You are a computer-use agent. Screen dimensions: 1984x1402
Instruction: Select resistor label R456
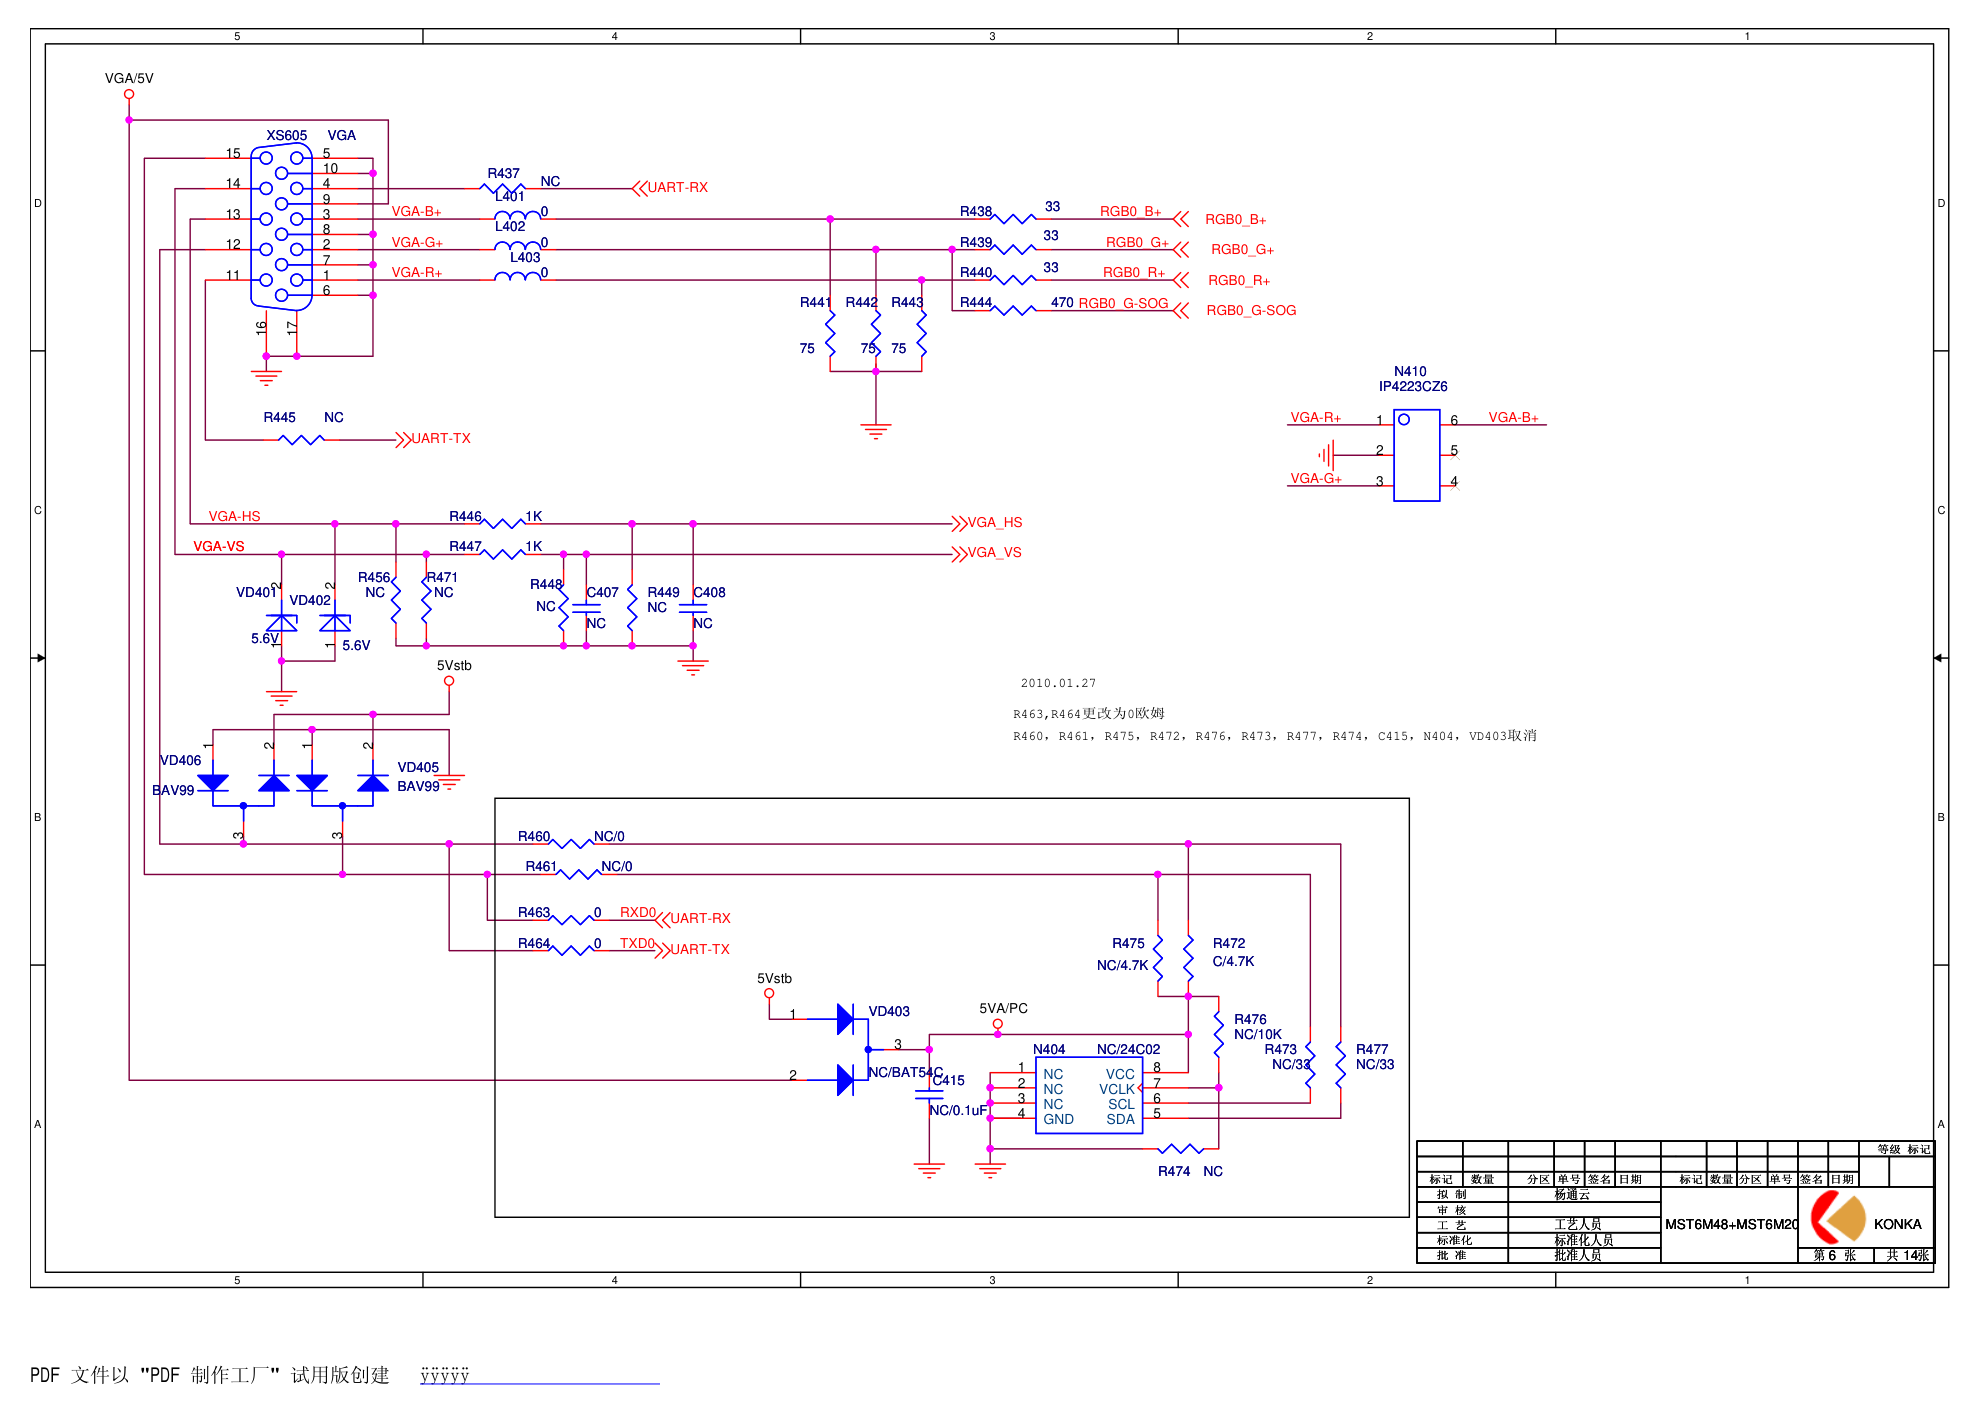click(374, 577)
